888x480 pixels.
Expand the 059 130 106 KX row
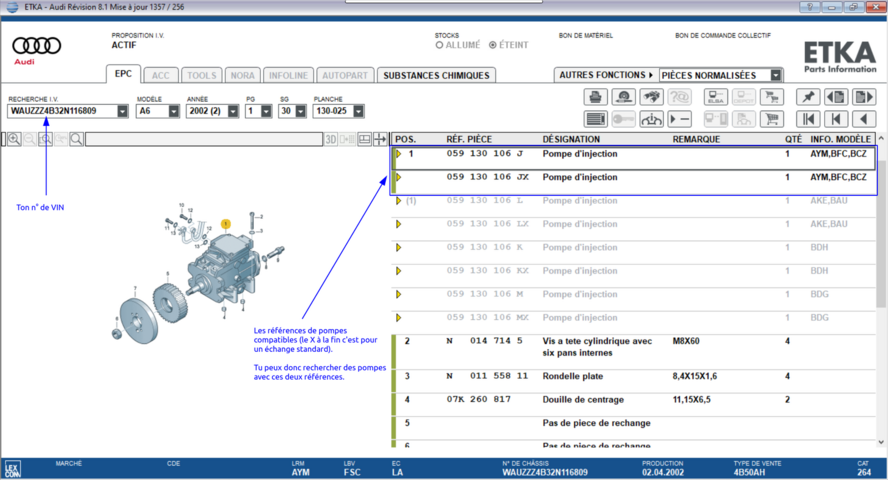click(399, 271)
